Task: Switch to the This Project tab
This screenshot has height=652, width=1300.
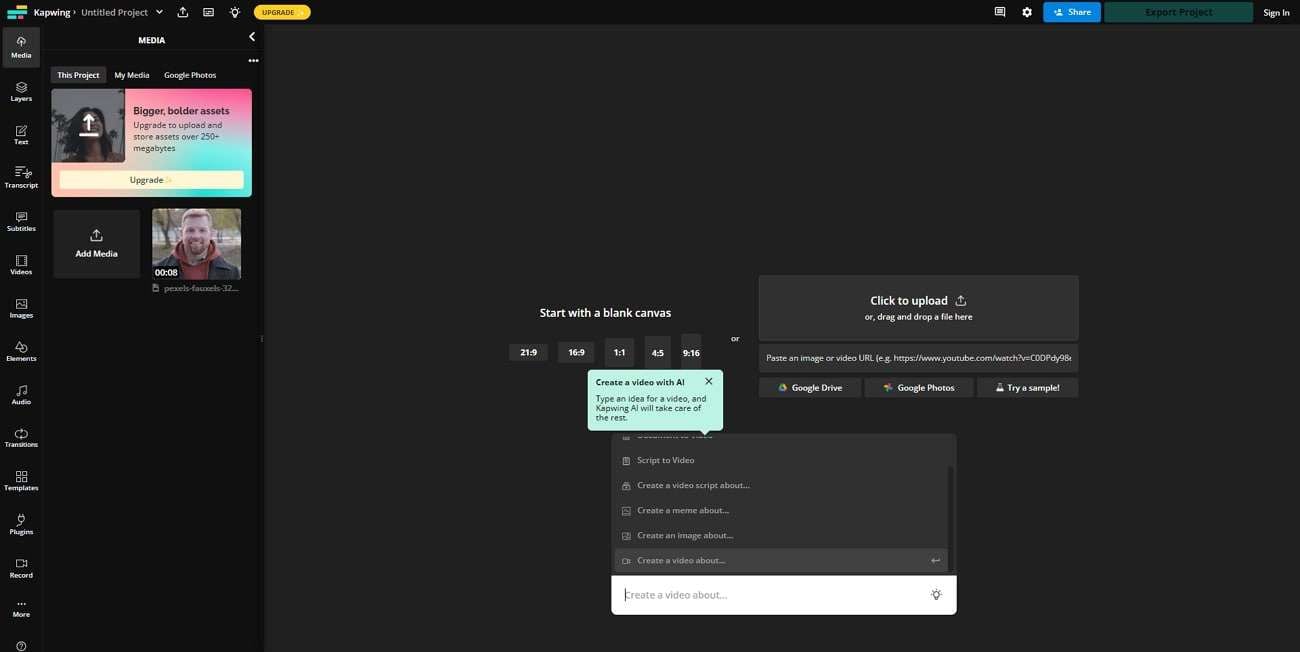Action: (x=78, y=75)
